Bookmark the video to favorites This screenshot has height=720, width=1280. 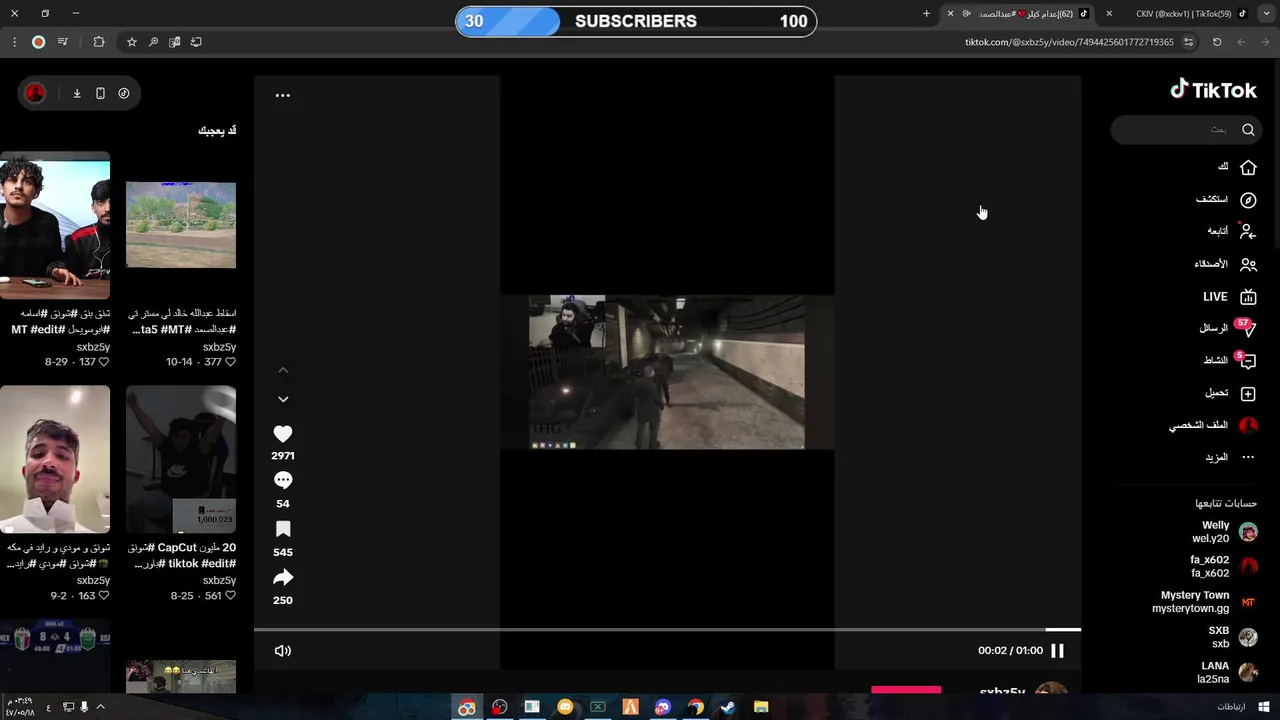(283, 529)
